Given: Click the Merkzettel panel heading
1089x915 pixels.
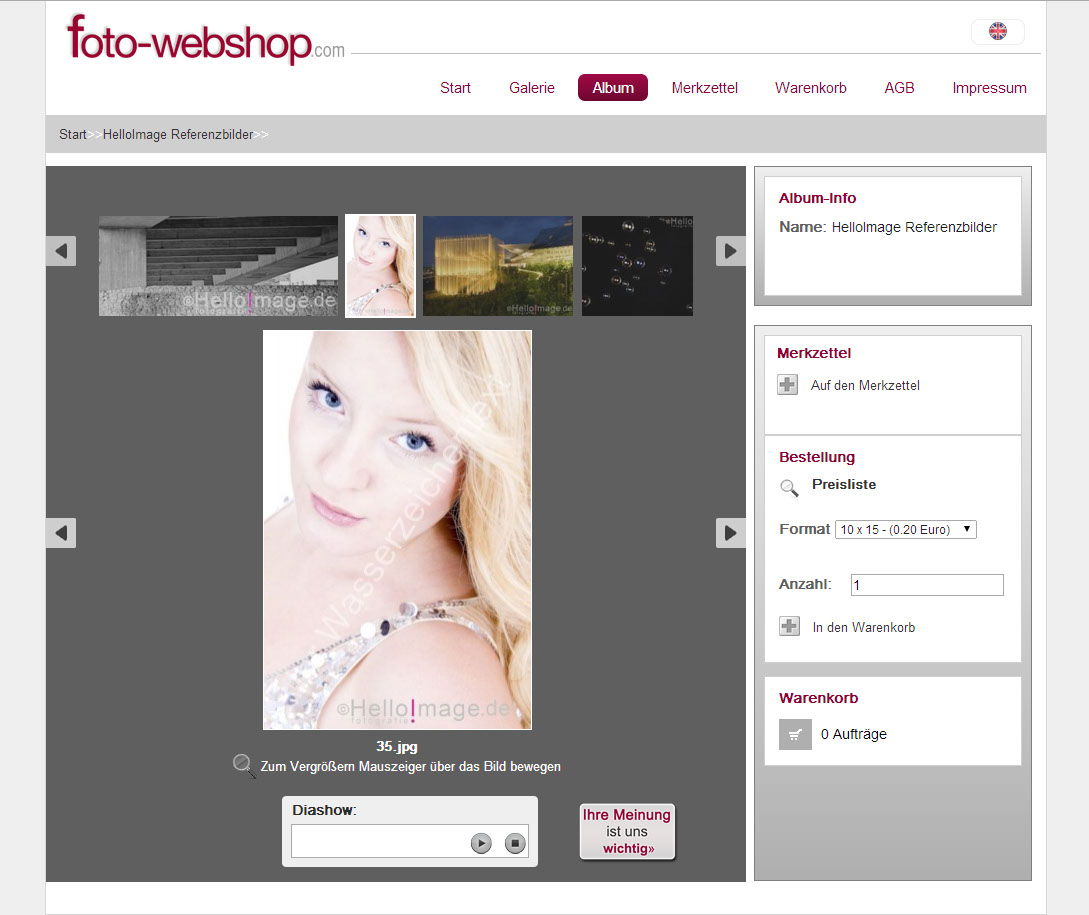Looking at the screenshot, I should click(x=814, y=353).
